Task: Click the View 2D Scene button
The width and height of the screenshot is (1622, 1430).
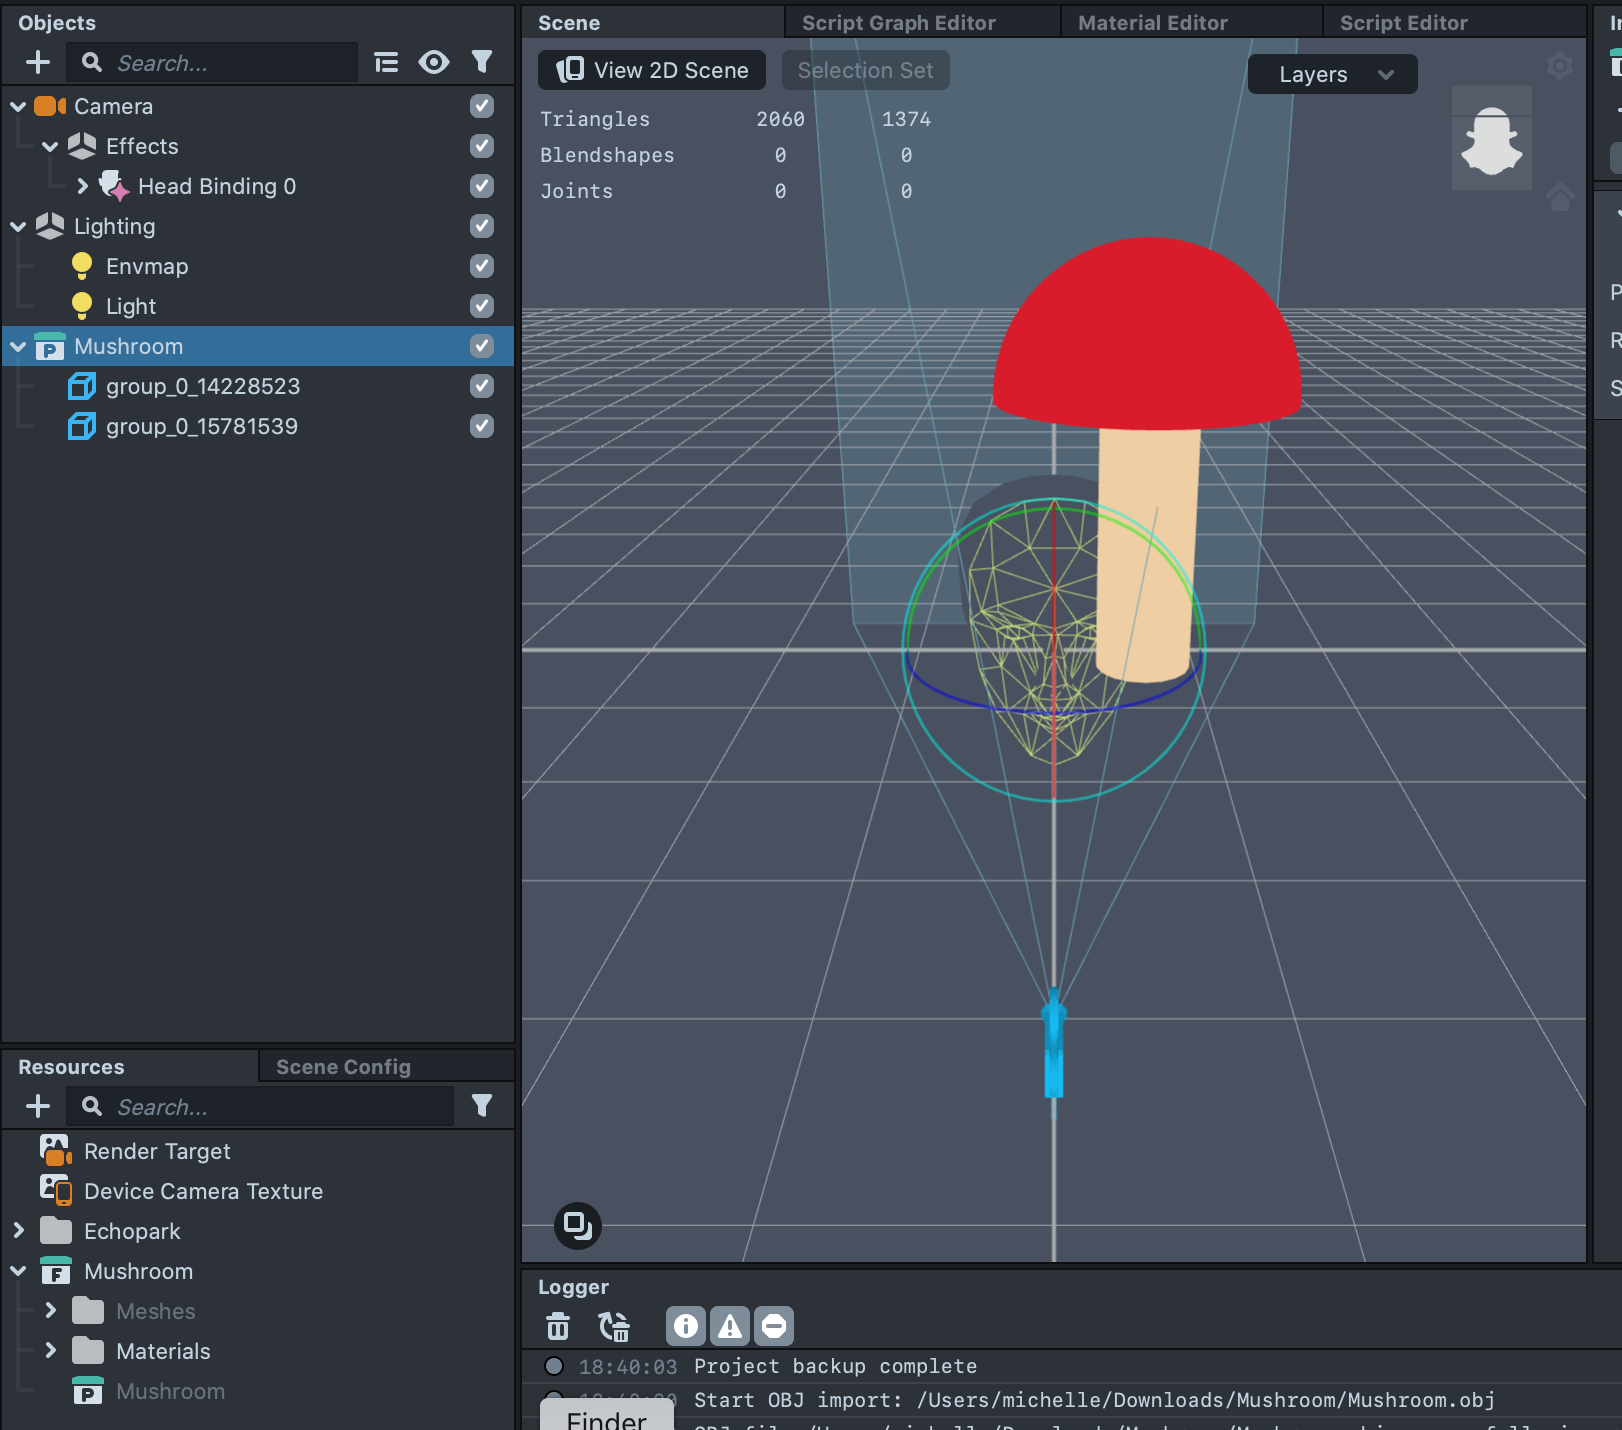Action: click(x=652, y=70)
